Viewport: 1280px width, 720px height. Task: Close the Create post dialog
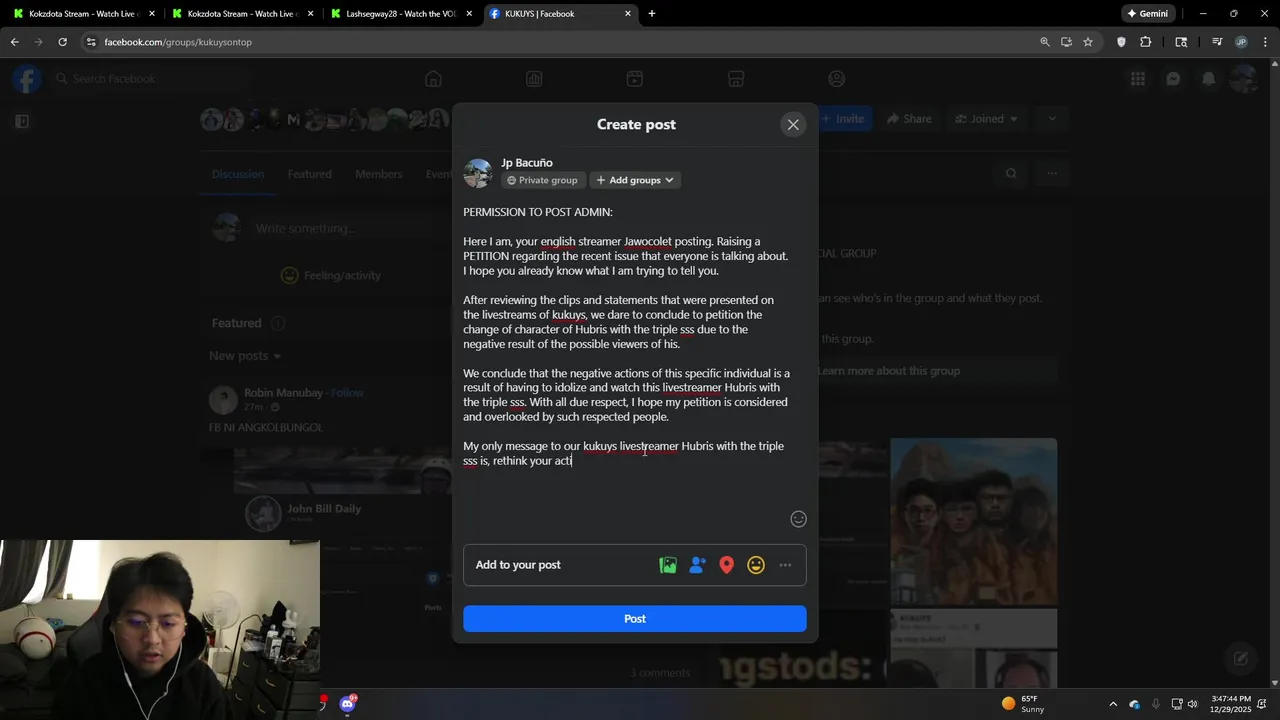[x=793, y=125]
